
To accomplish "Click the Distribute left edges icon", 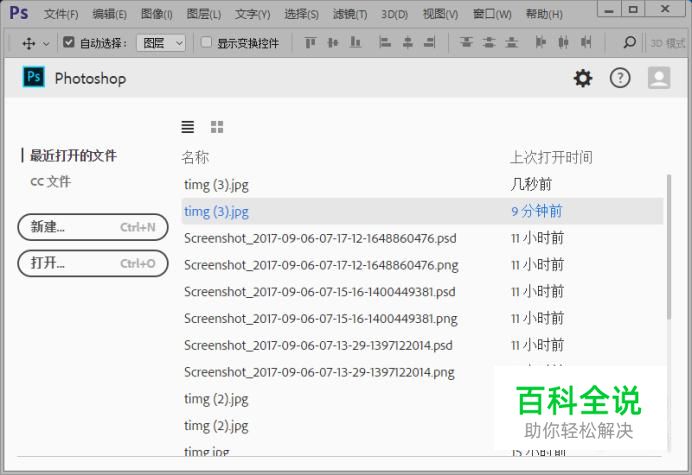I will (541, 42).
